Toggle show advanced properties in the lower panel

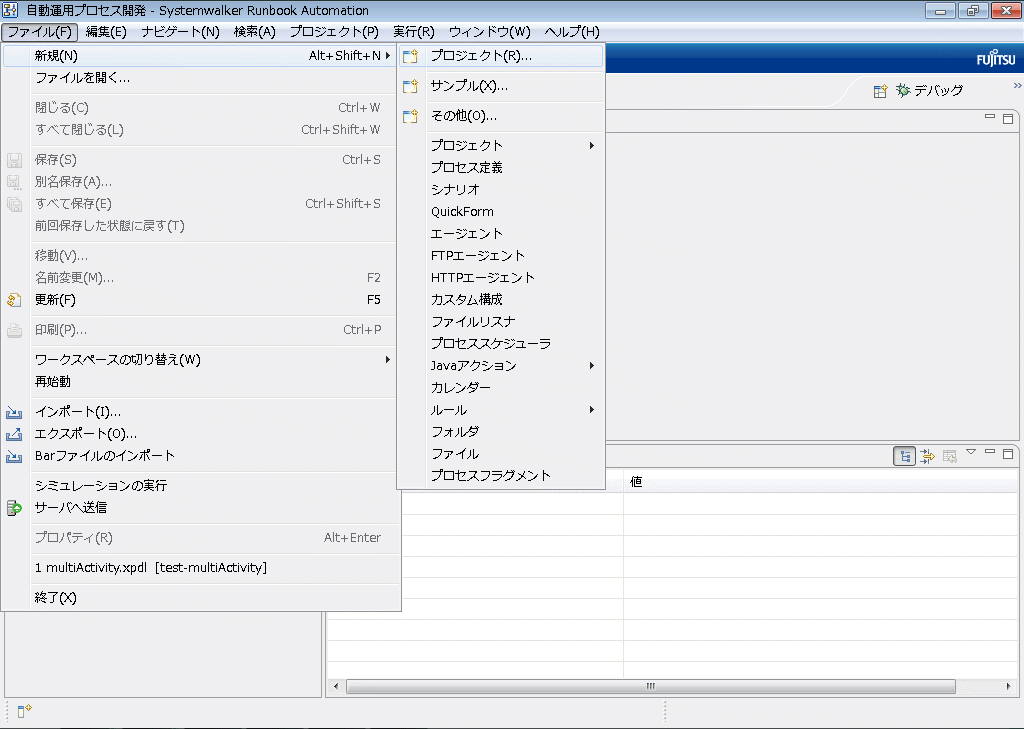tap(927, 456)
